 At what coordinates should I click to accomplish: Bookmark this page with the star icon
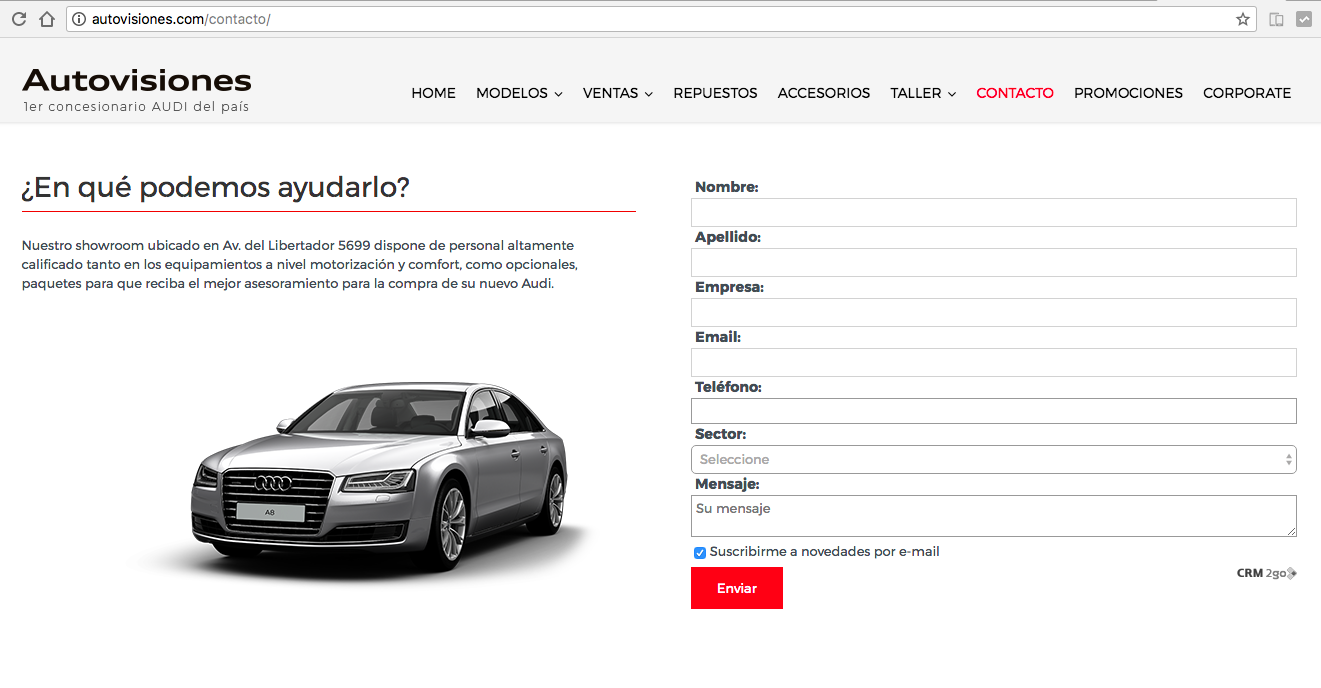[1243, 19]
